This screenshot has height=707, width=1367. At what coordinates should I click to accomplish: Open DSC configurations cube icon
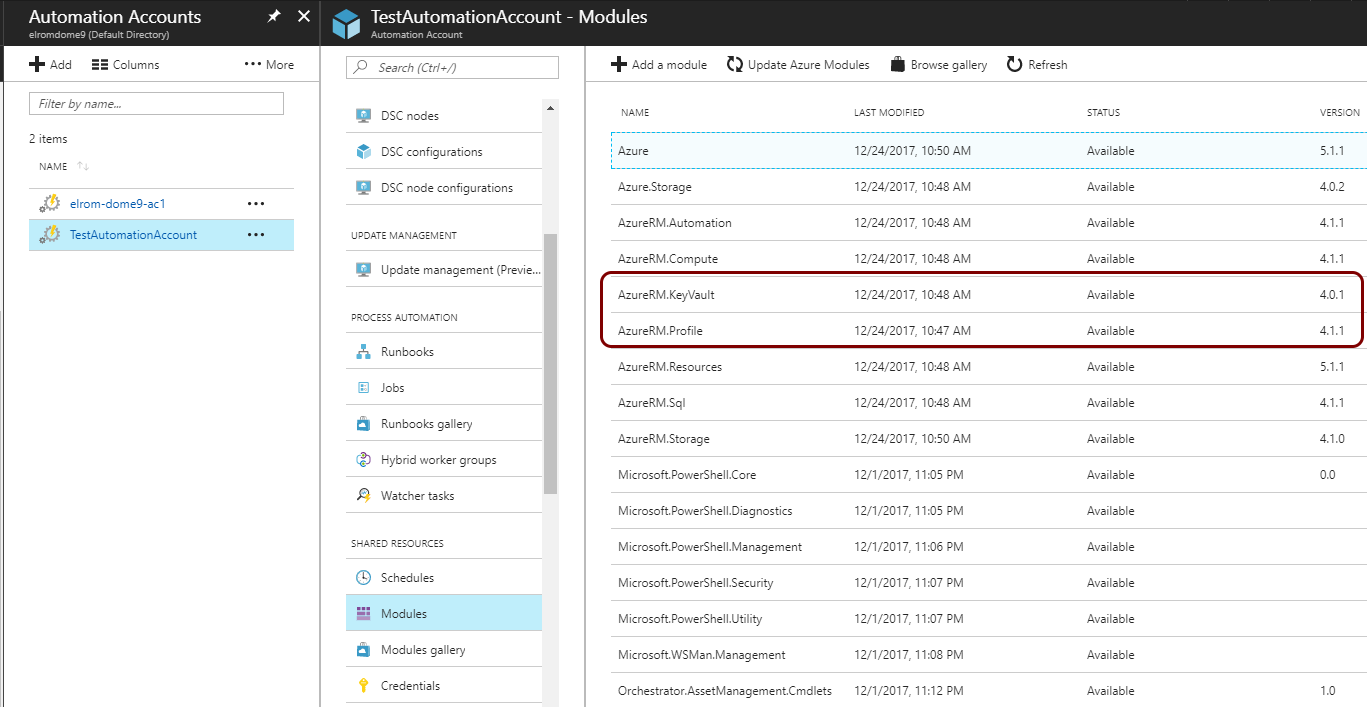tap(363, 152)
